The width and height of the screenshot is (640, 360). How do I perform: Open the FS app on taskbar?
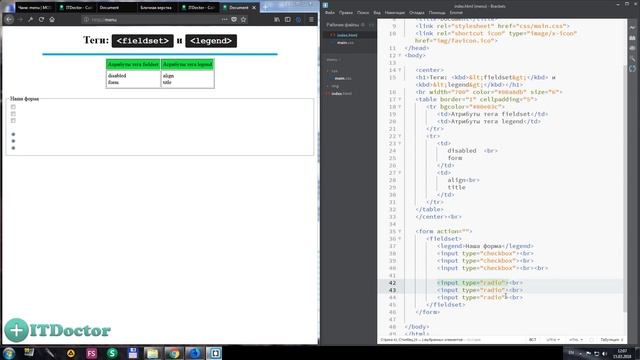[x=91, y=353]
